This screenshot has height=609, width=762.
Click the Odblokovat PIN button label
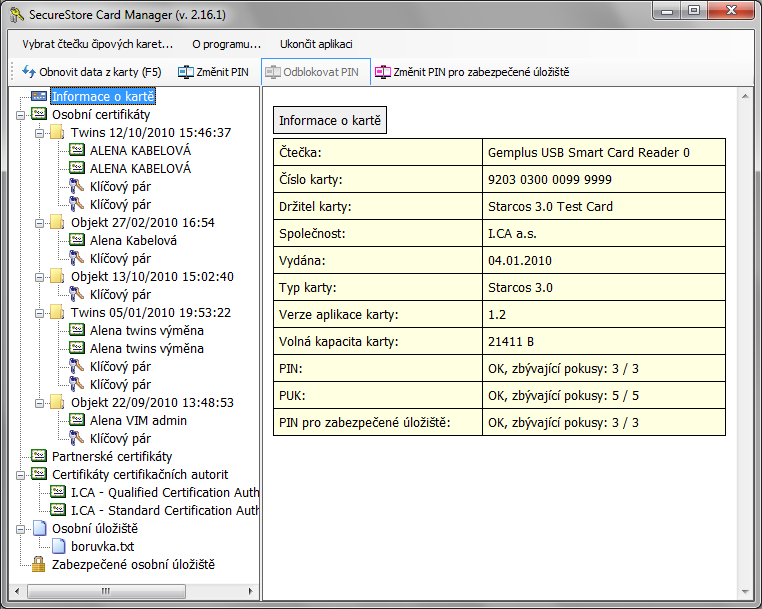(x=321, y=72)
